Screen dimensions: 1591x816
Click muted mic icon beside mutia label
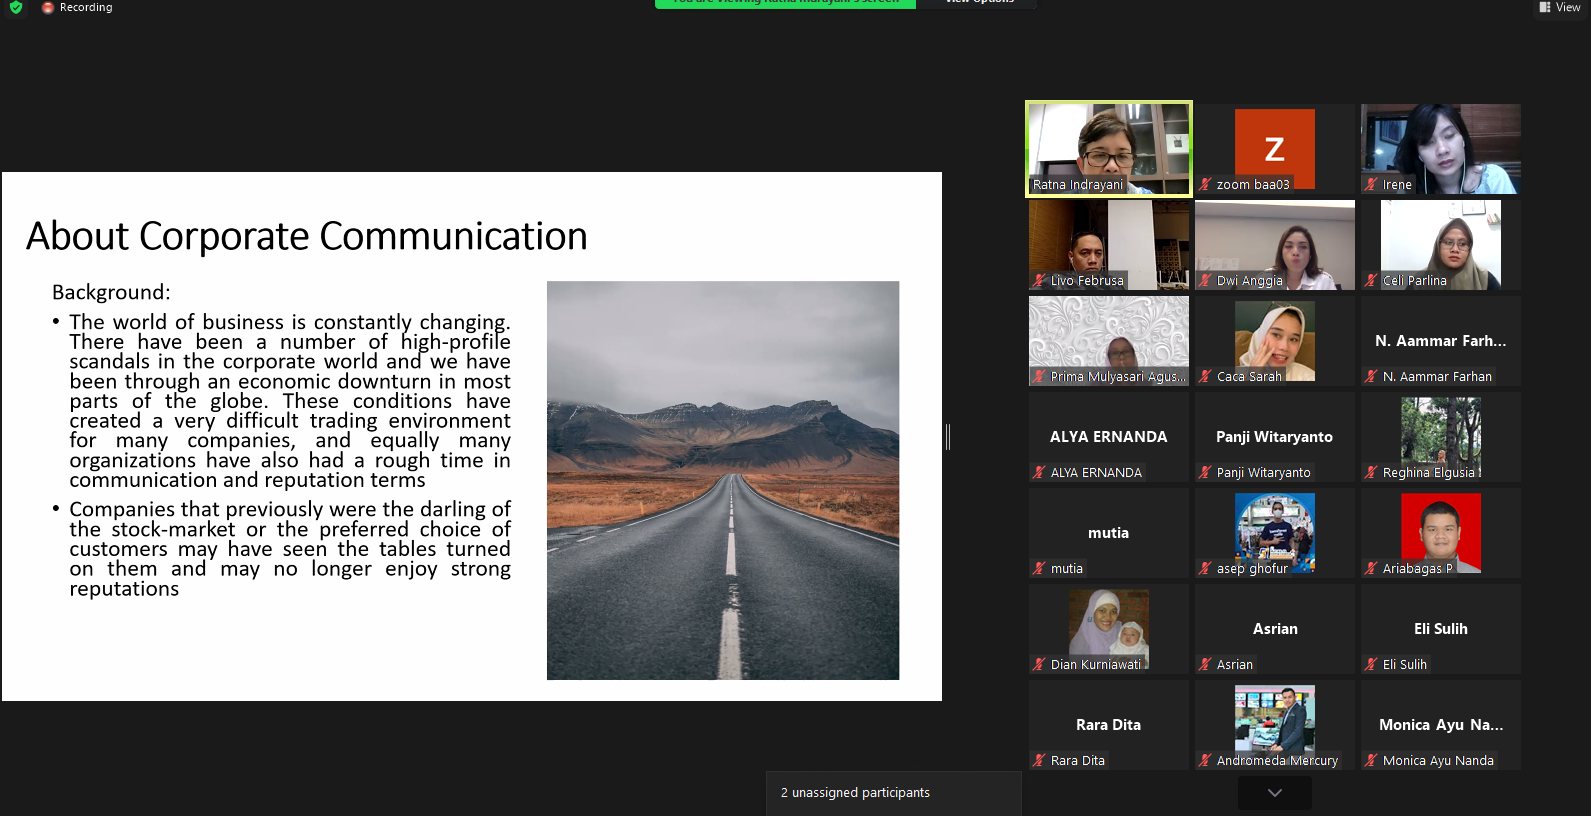click(x=1040, y=568)
